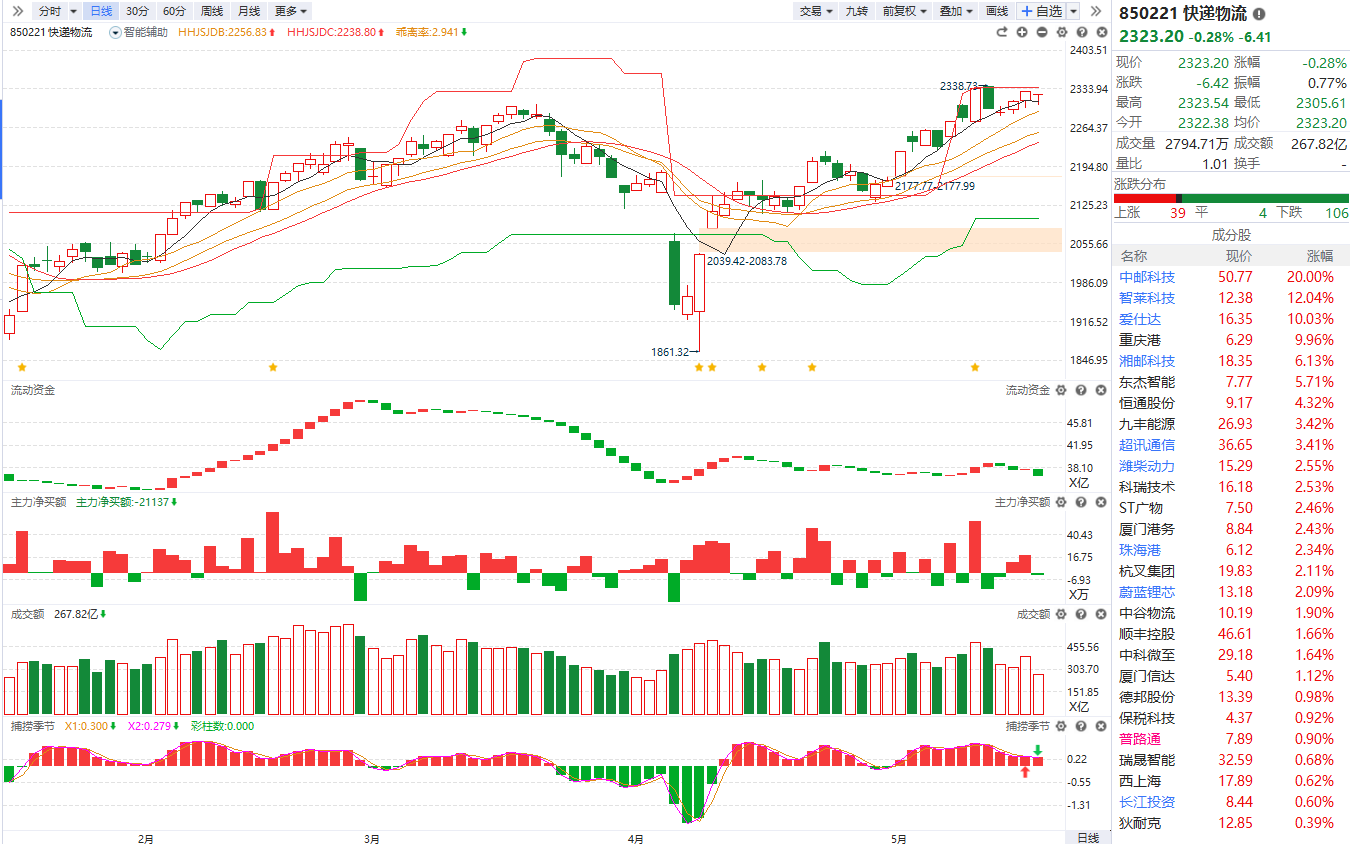1350x844 pixels.
Task: Open the 叠加 overlay dropdown
Action: point(956,11)
